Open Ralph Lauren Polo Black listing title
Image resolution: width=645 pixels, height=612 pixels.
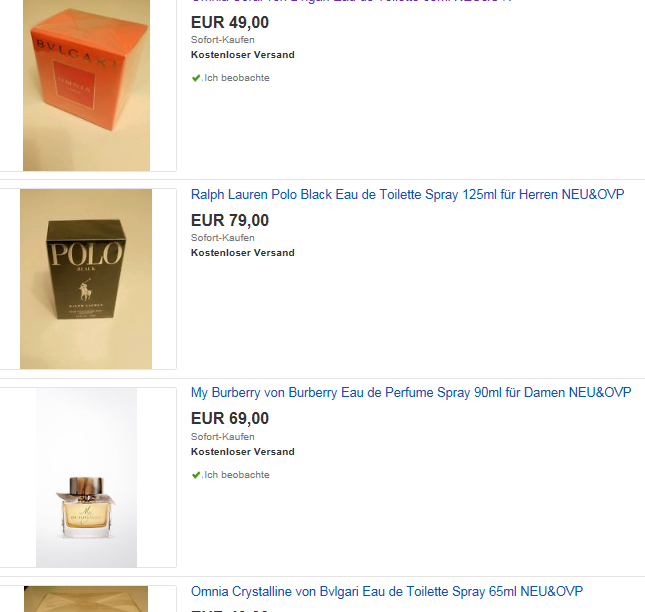click(x=408, y=194)
